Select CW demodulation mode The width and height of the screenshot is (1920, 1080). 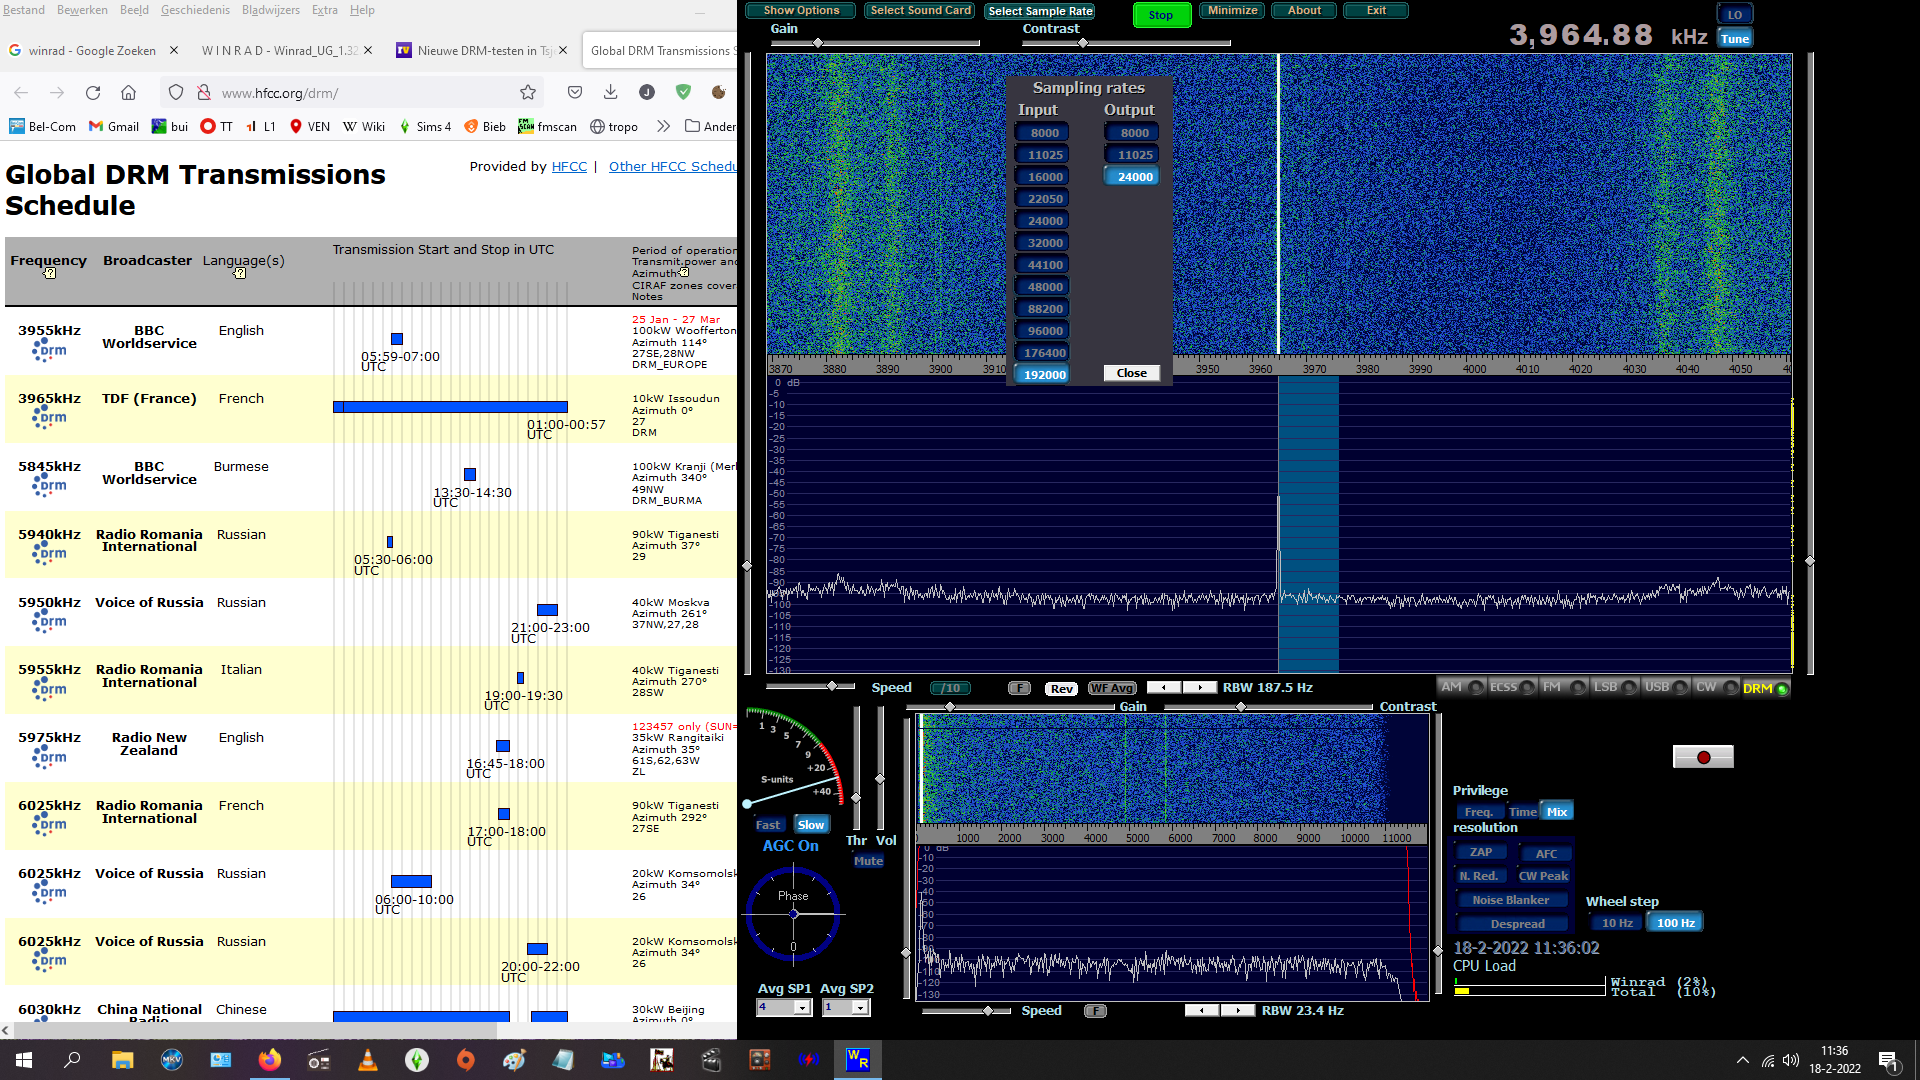click(1716, 687)
